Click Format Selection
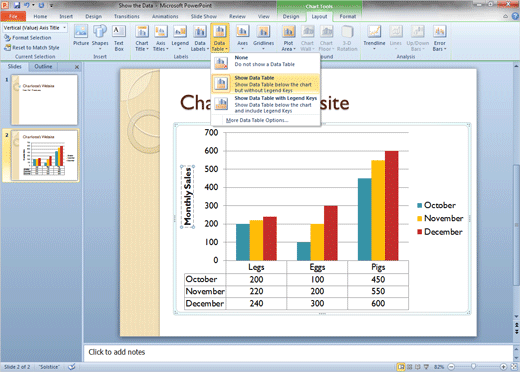 [28, 38]
